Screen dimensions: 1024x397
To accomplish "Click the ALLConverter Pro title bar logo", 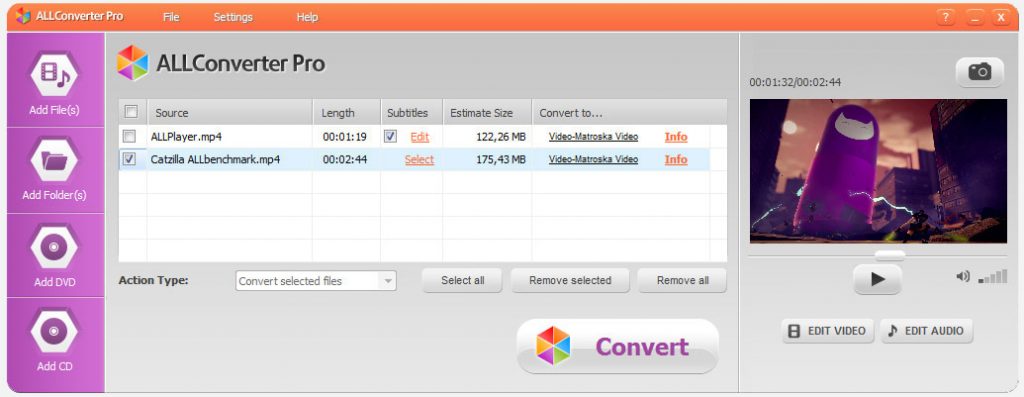I will pyautogui.click(x=23, y=16).
